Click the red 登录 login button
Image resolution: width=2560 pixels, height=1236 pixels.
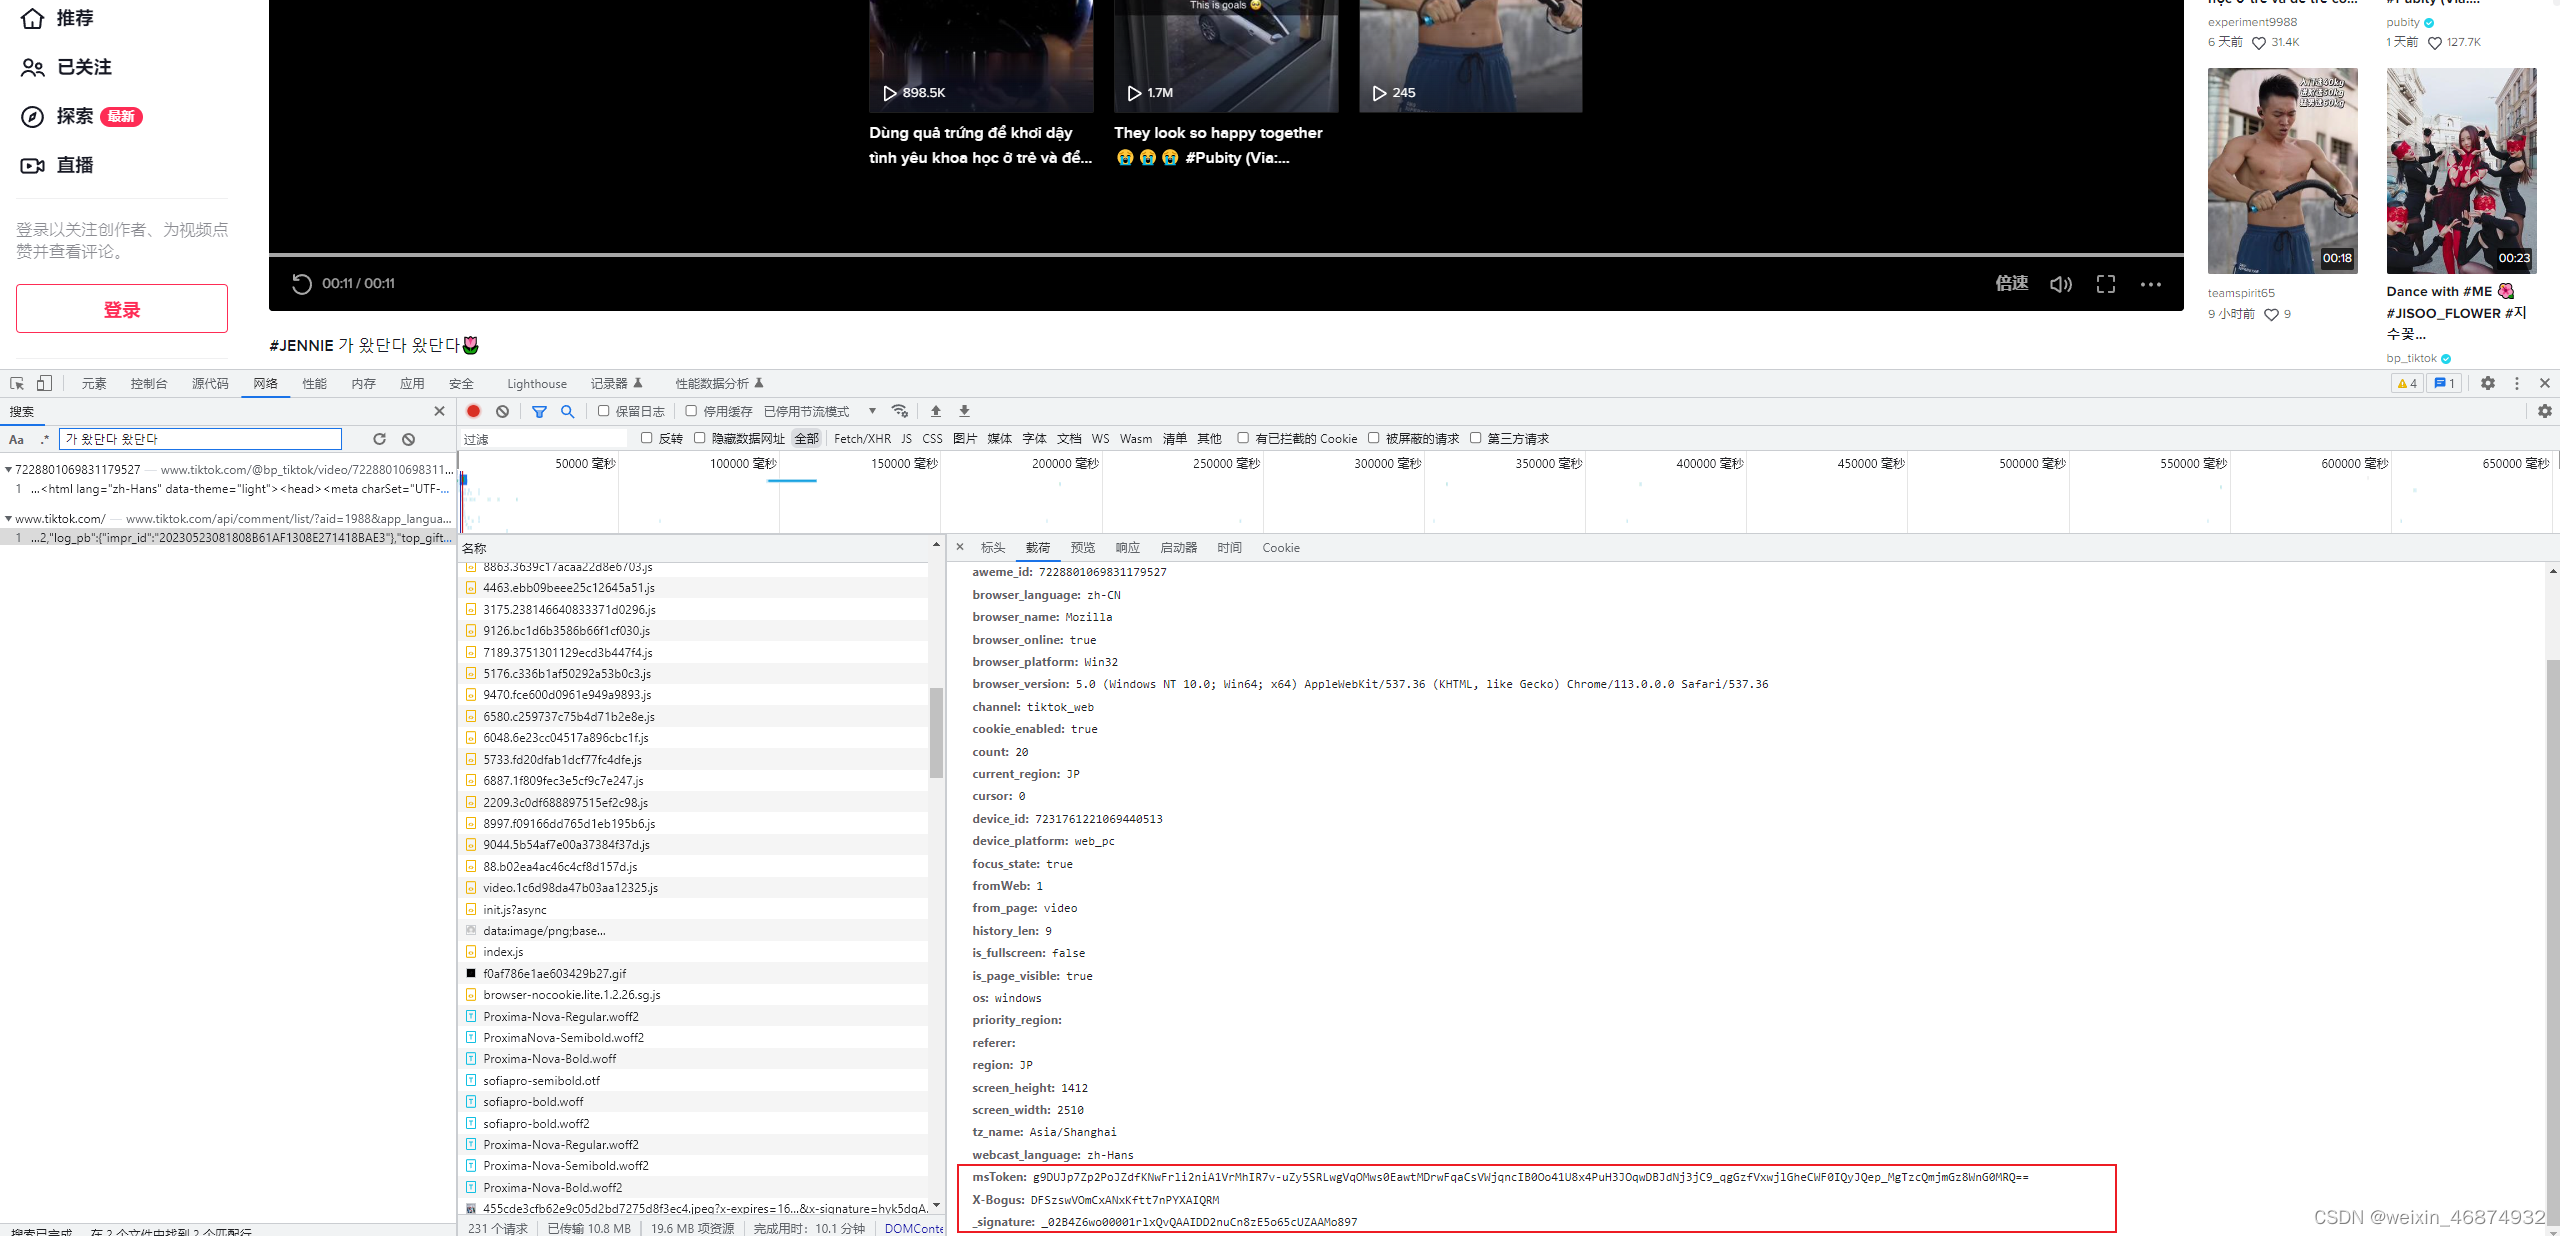click(x=122, y=309)
